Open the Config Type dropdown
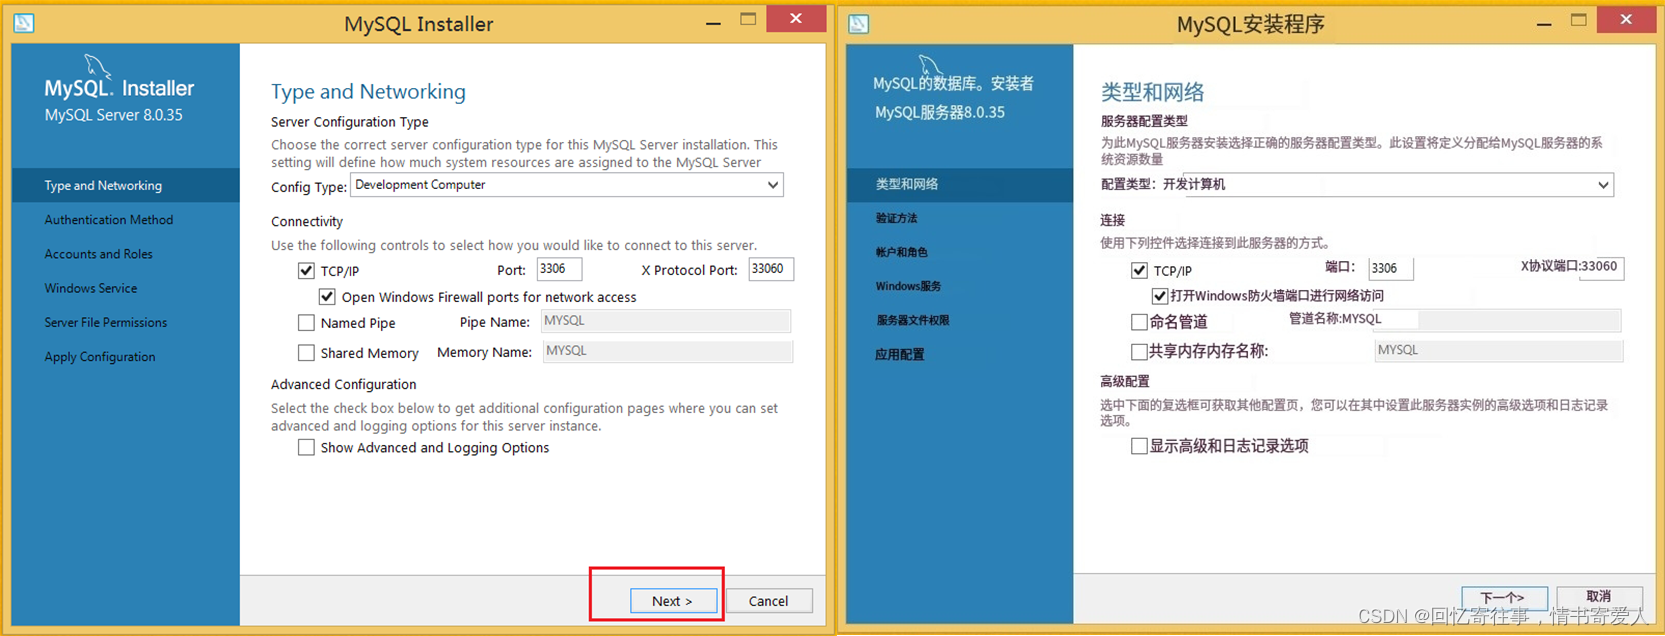 (x=567, y=185)
